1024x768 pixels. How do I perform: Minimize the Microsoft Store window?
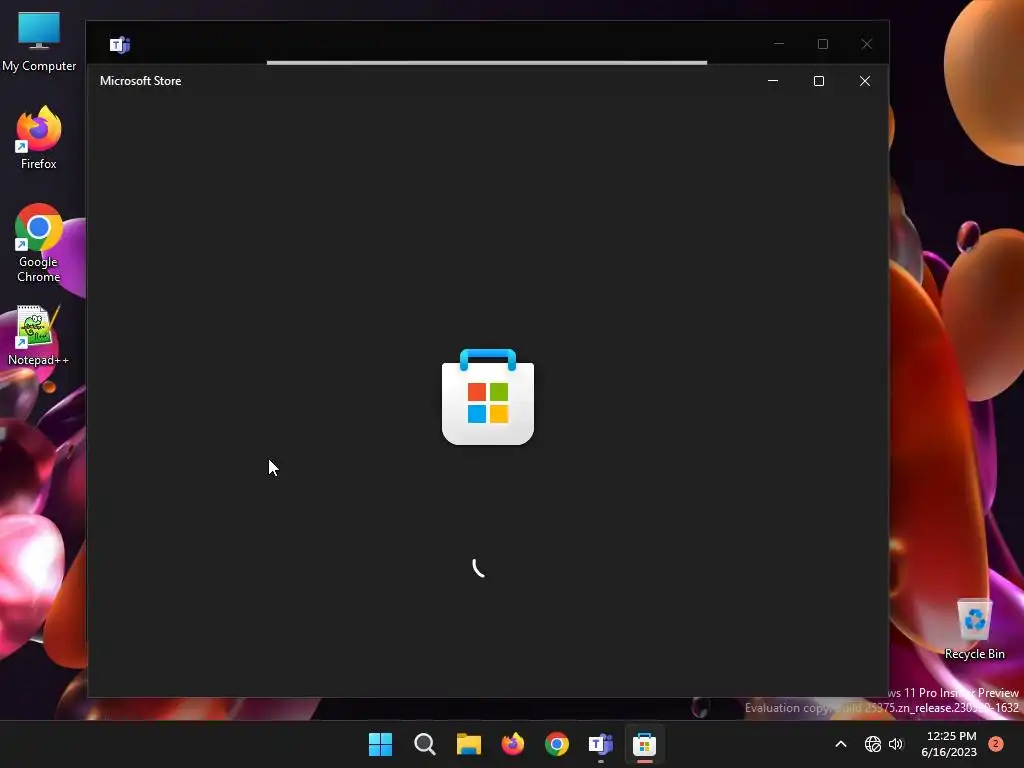click(x=773, y=81)
